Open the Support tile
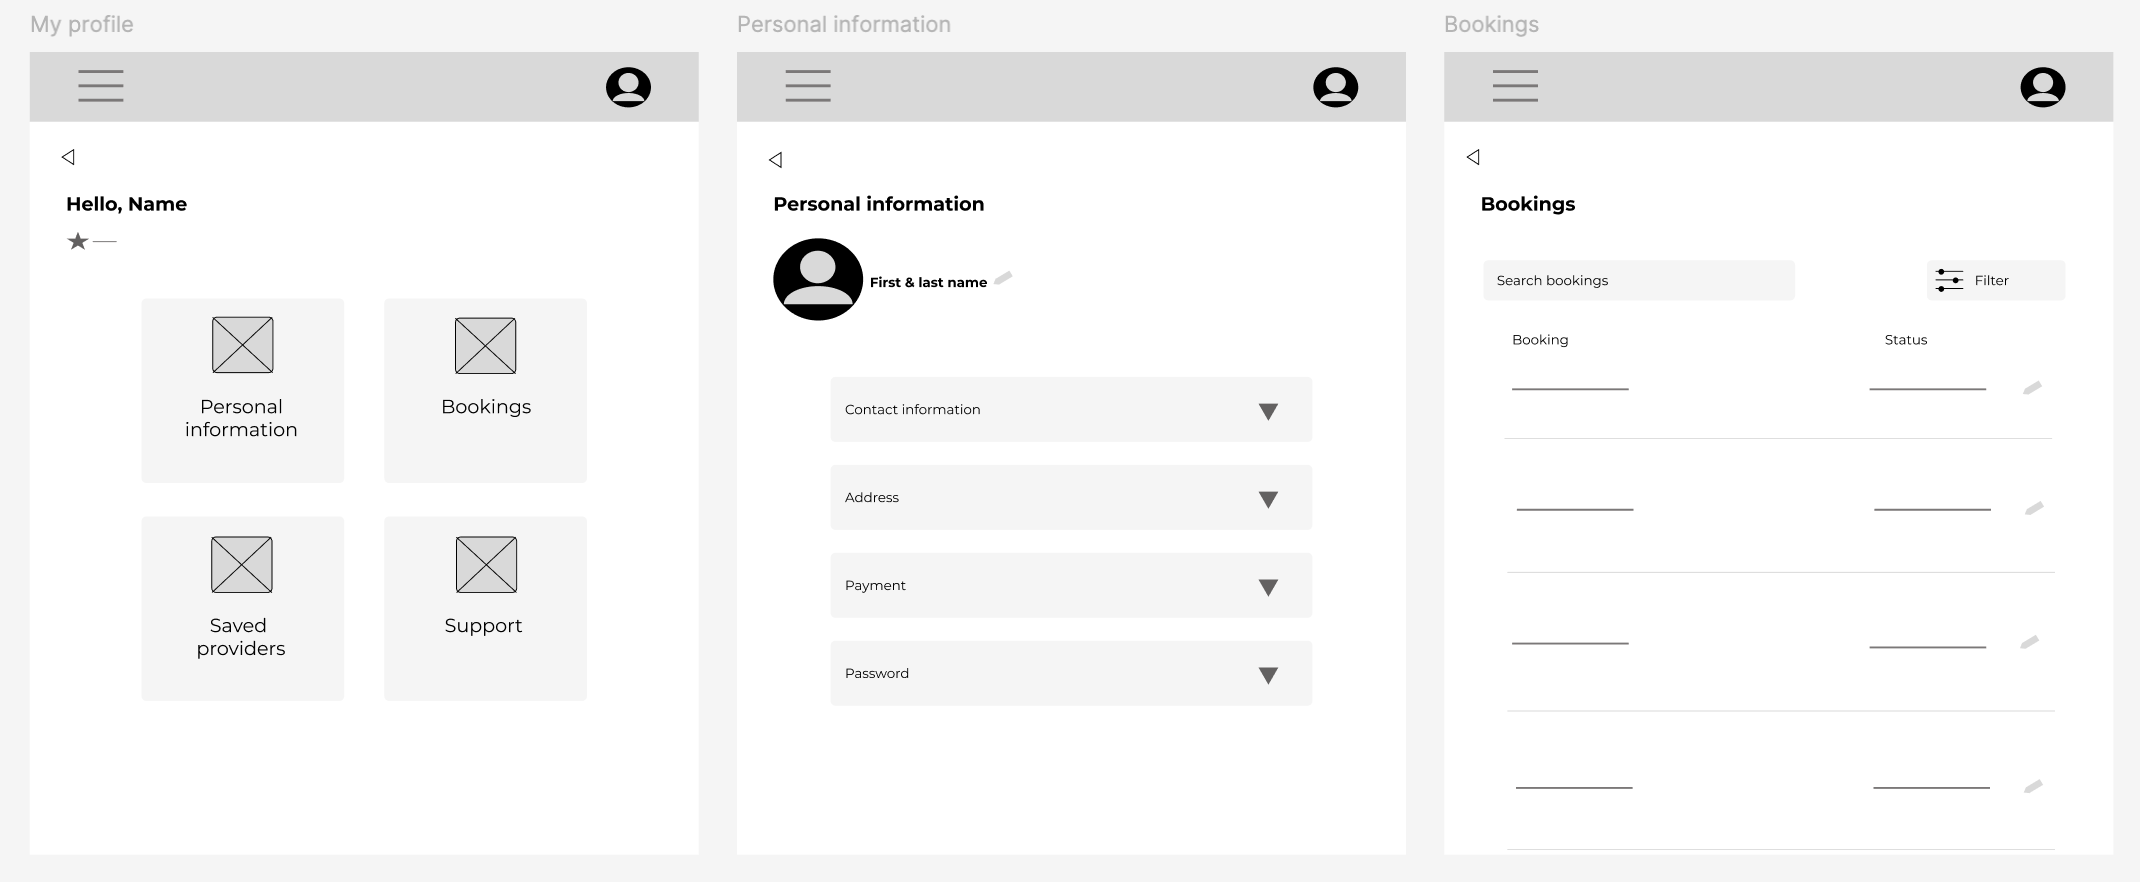This screenshot has height=882, width=2140. (x=485, y=608)
